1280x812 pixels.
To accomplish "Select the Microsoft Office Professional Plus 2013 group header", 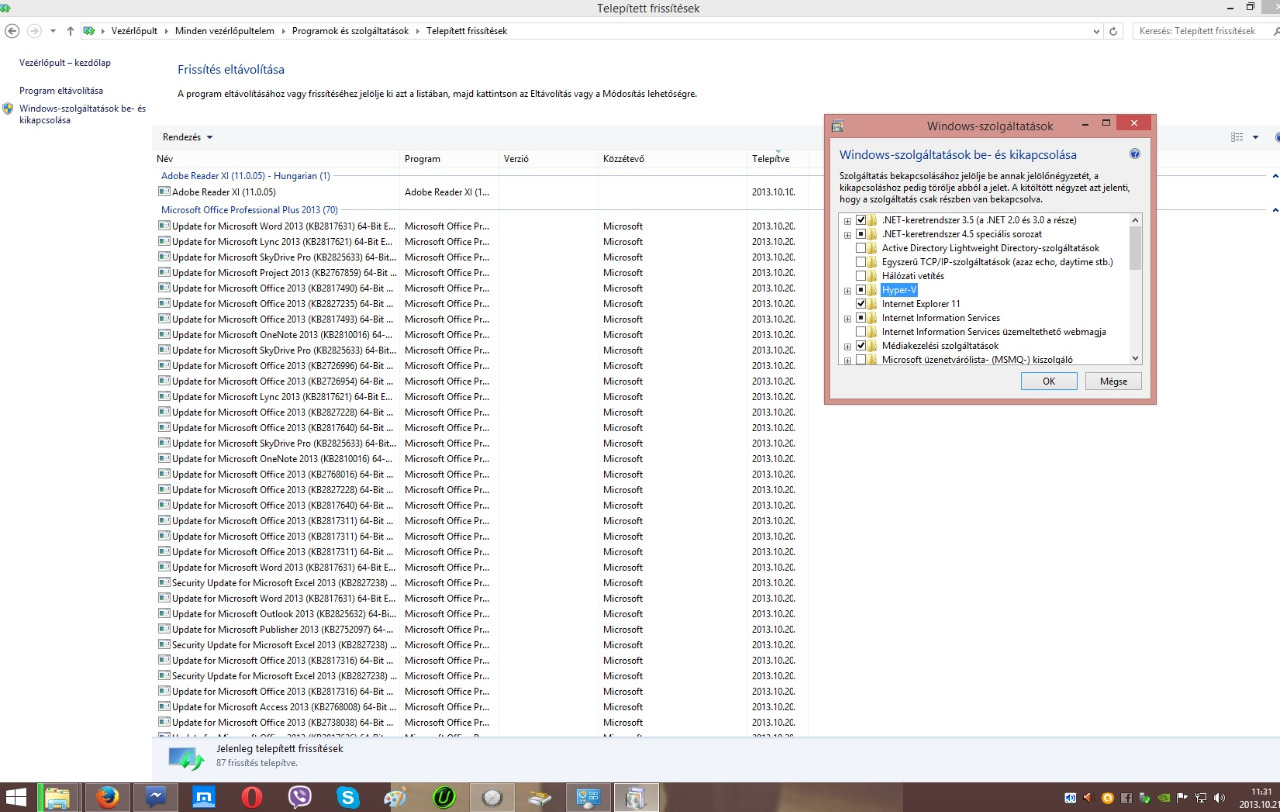I will (x=249, y=210).
